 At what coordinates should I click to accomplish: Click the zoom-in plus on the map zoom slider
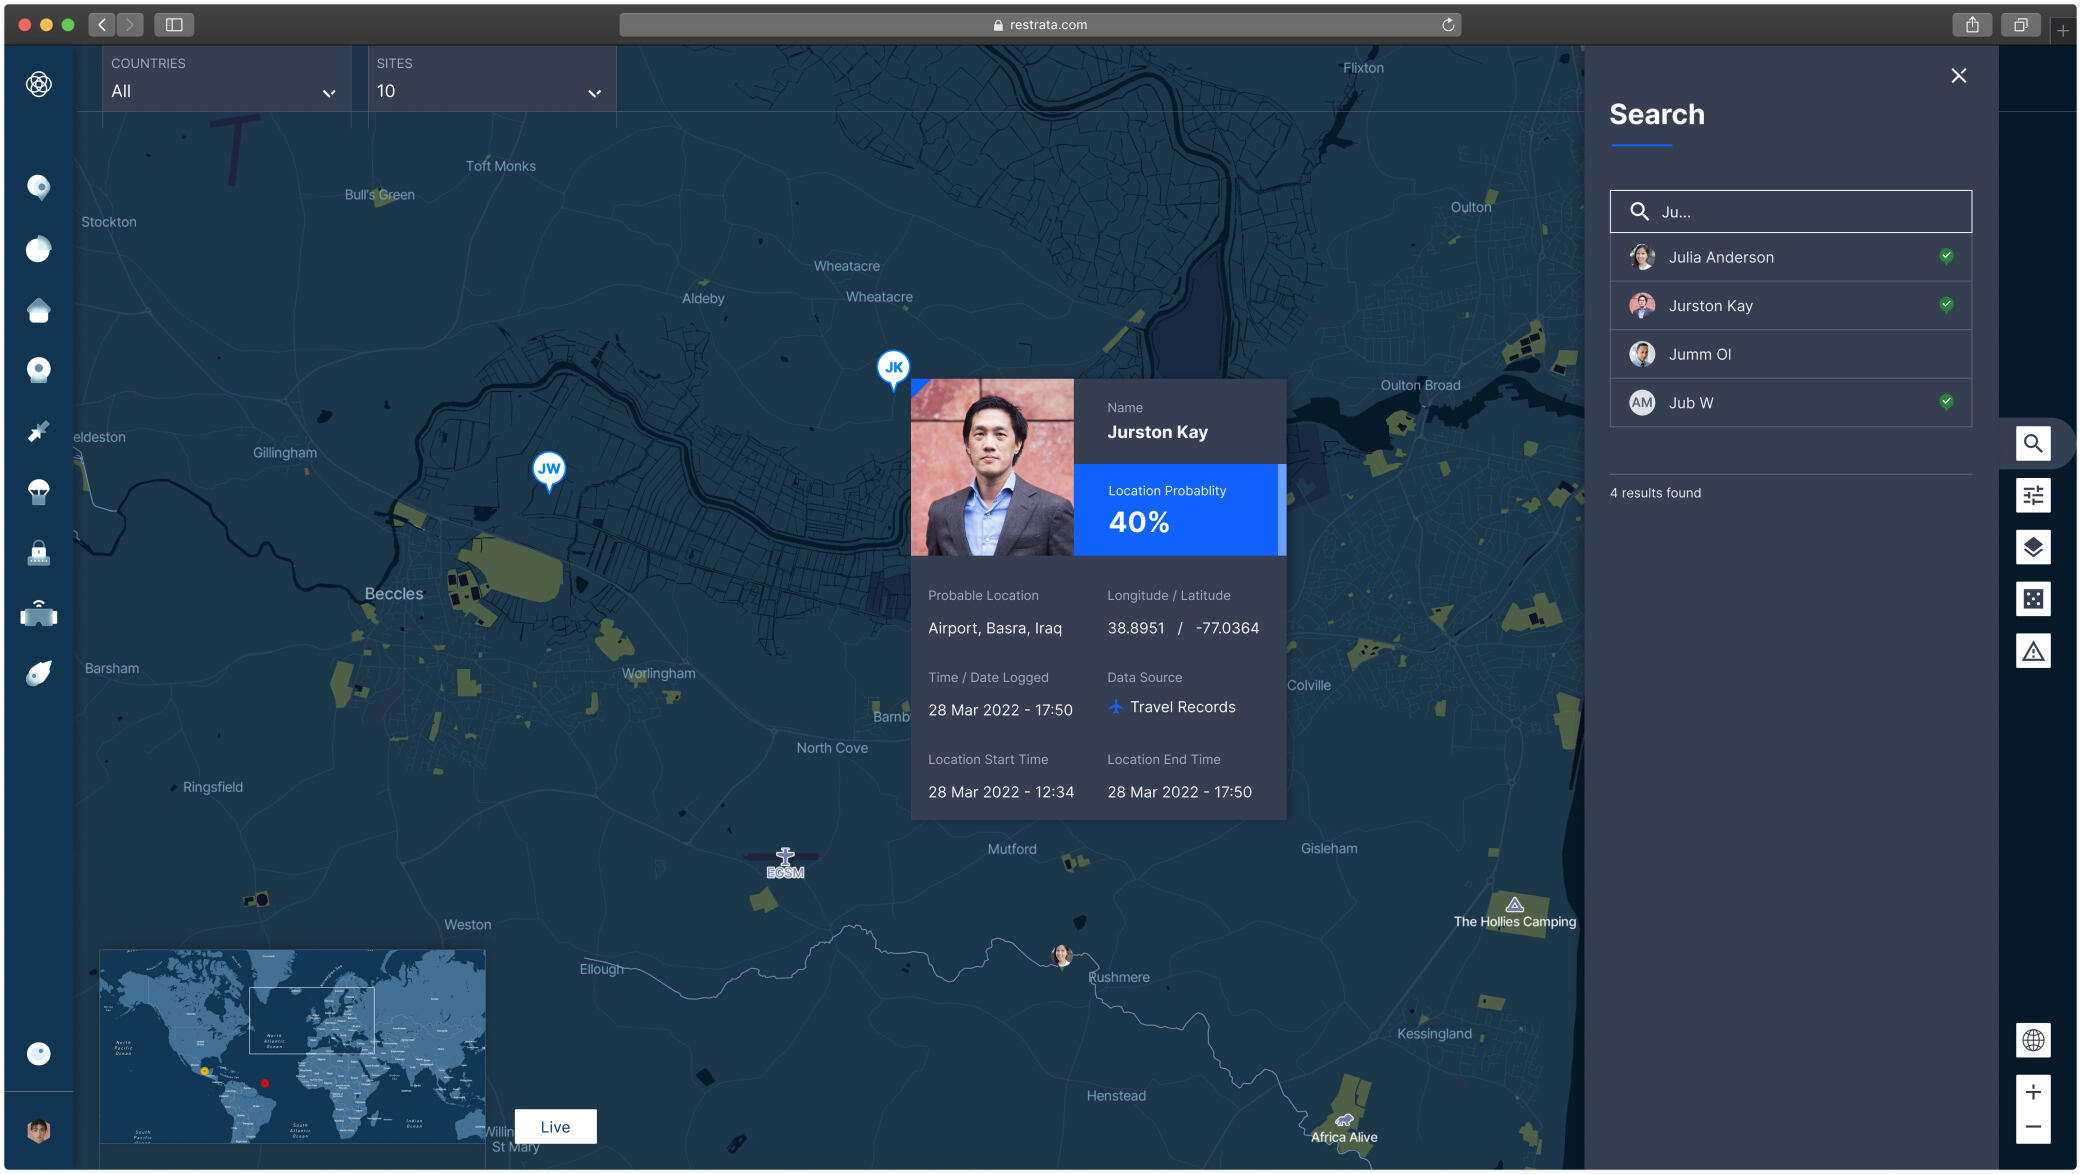(x=2033, y=1093)
